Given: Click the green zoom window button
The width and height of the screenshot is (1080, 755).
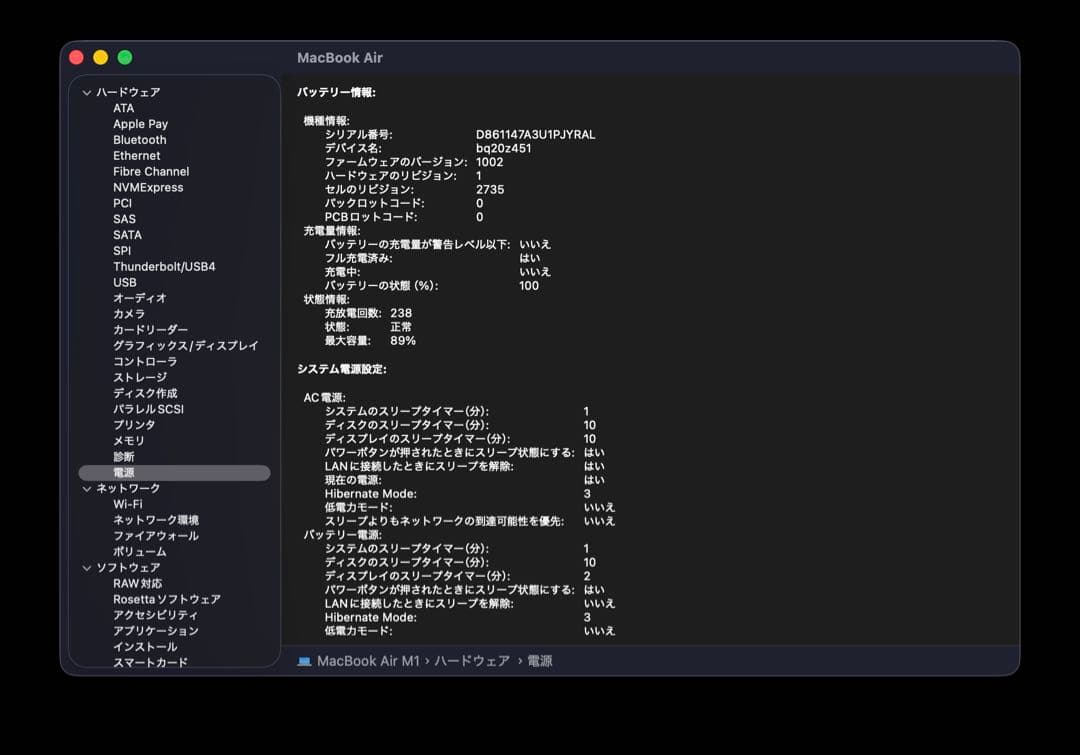Looking at the screenshot, I should pos(125,58).
